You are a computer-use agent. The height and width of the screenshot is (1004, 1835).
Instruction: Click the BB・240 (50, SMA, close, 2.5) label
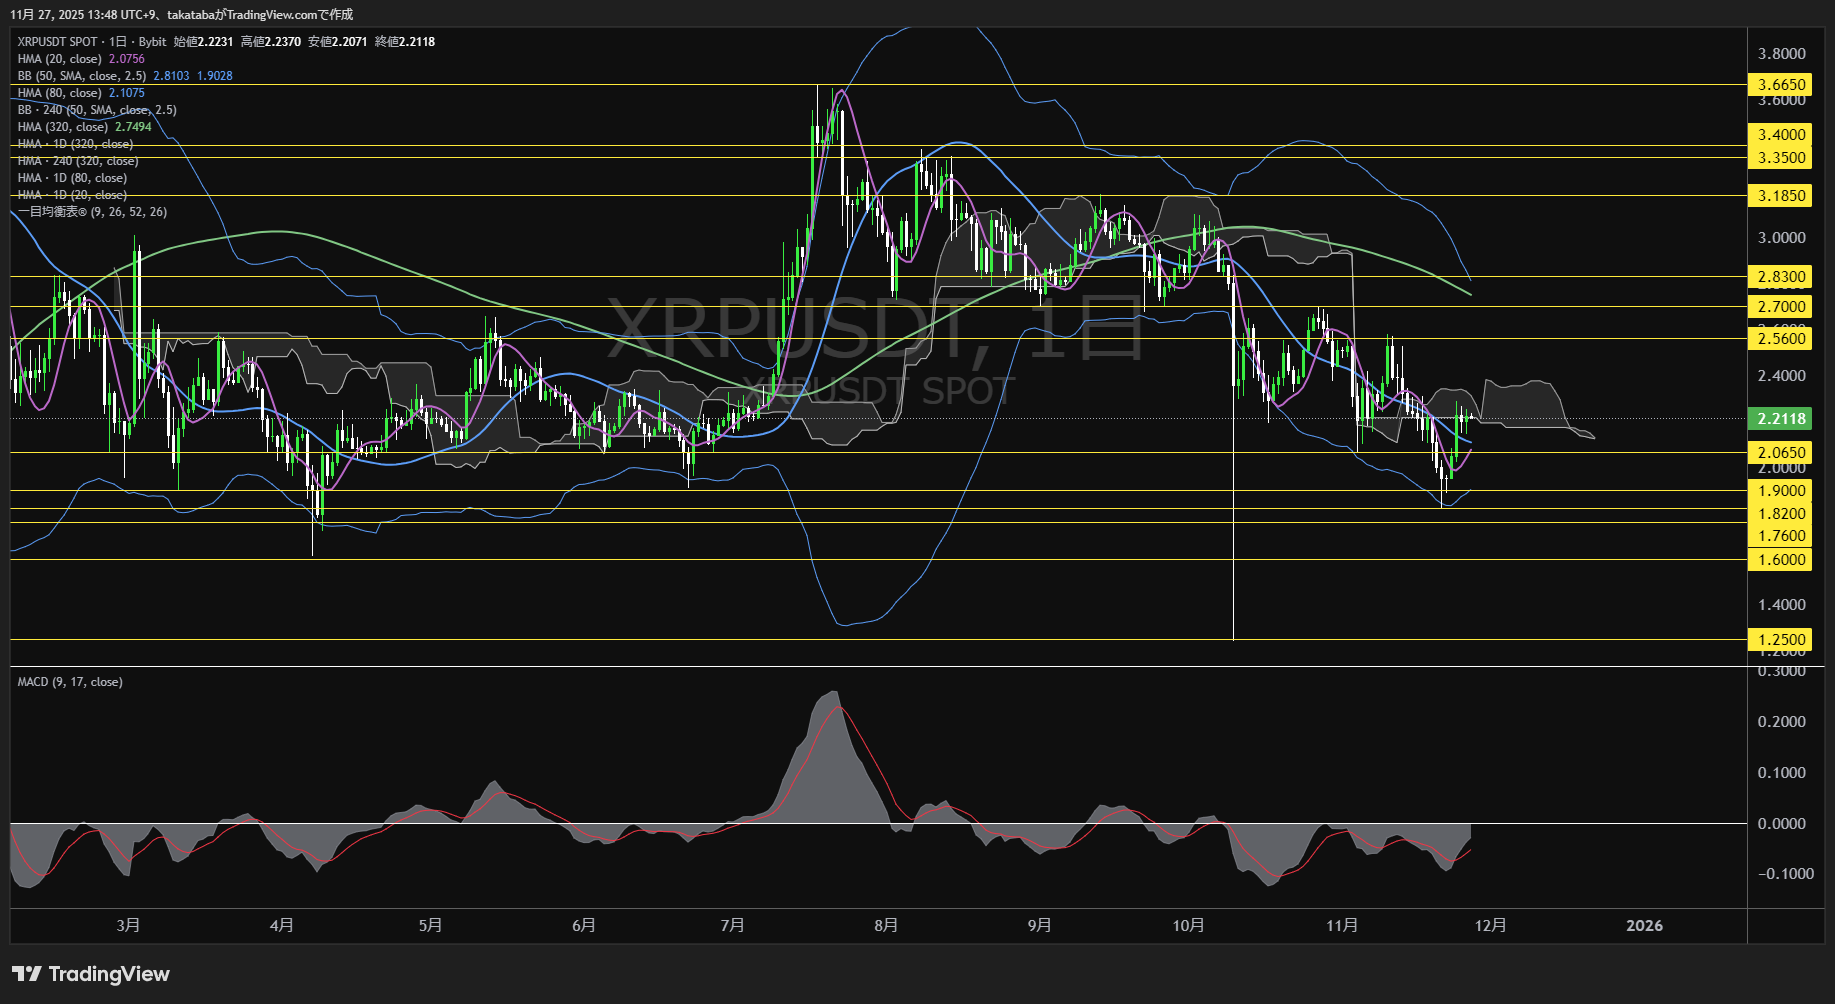(x=95, y=110)
